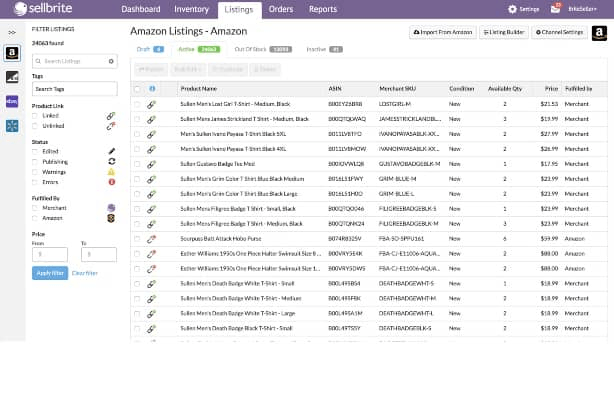Open the user account dropdown

tap(582, 9)
